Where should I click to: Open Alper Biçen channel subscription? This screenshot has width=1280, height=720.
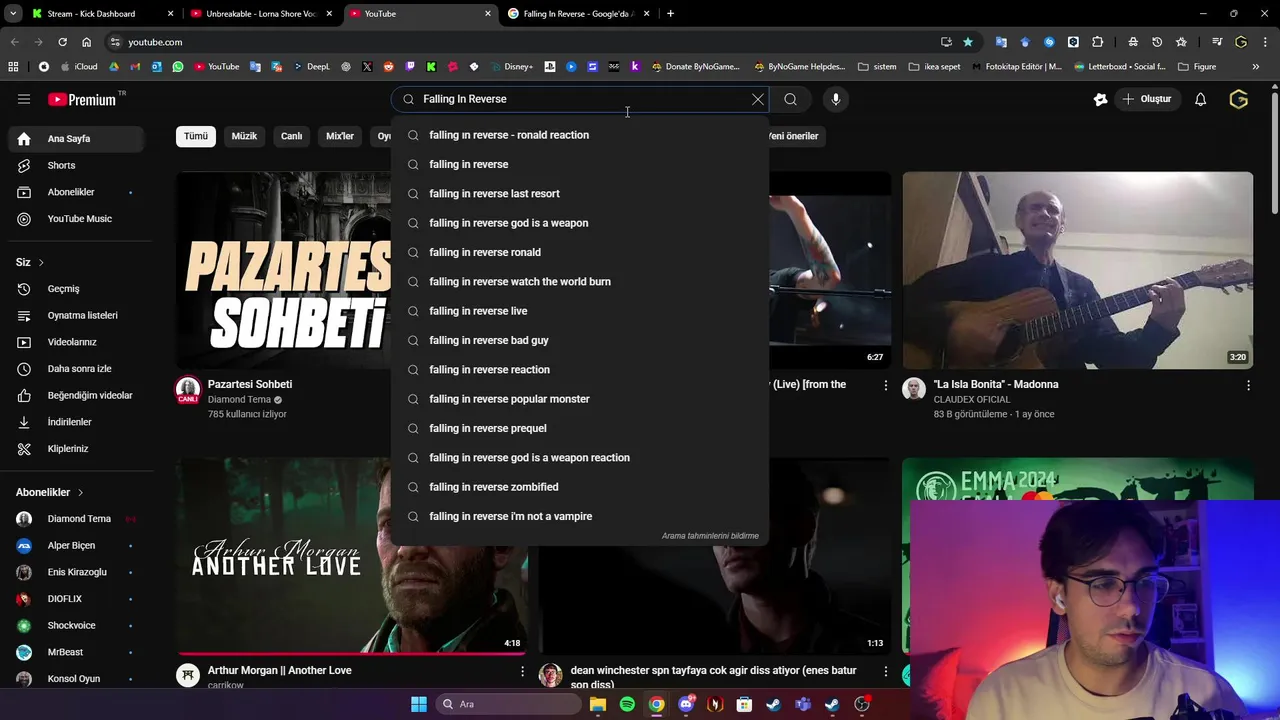[78, 546]
